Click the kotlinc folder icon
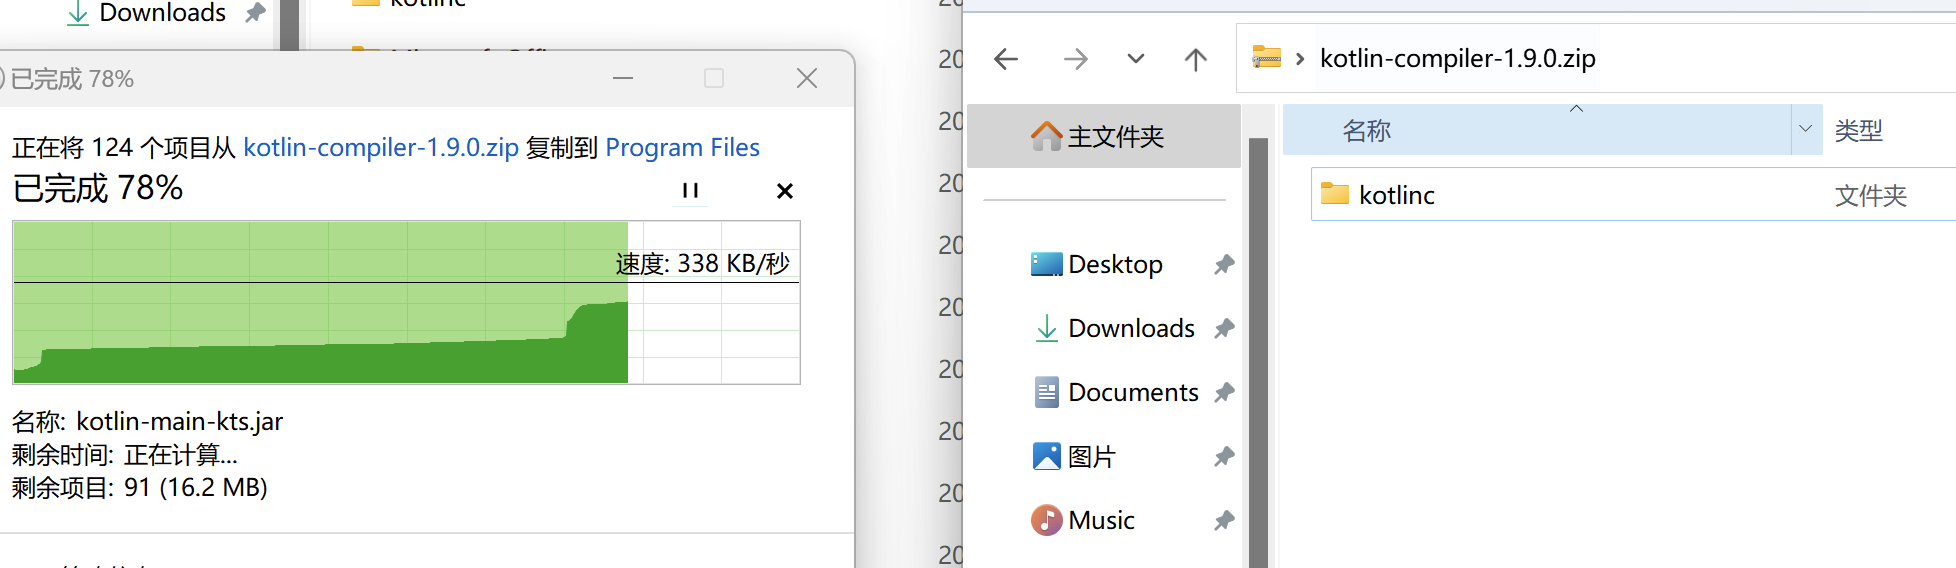The width and height of the screenshot is (1956, 568). [x=1335, y=193]
